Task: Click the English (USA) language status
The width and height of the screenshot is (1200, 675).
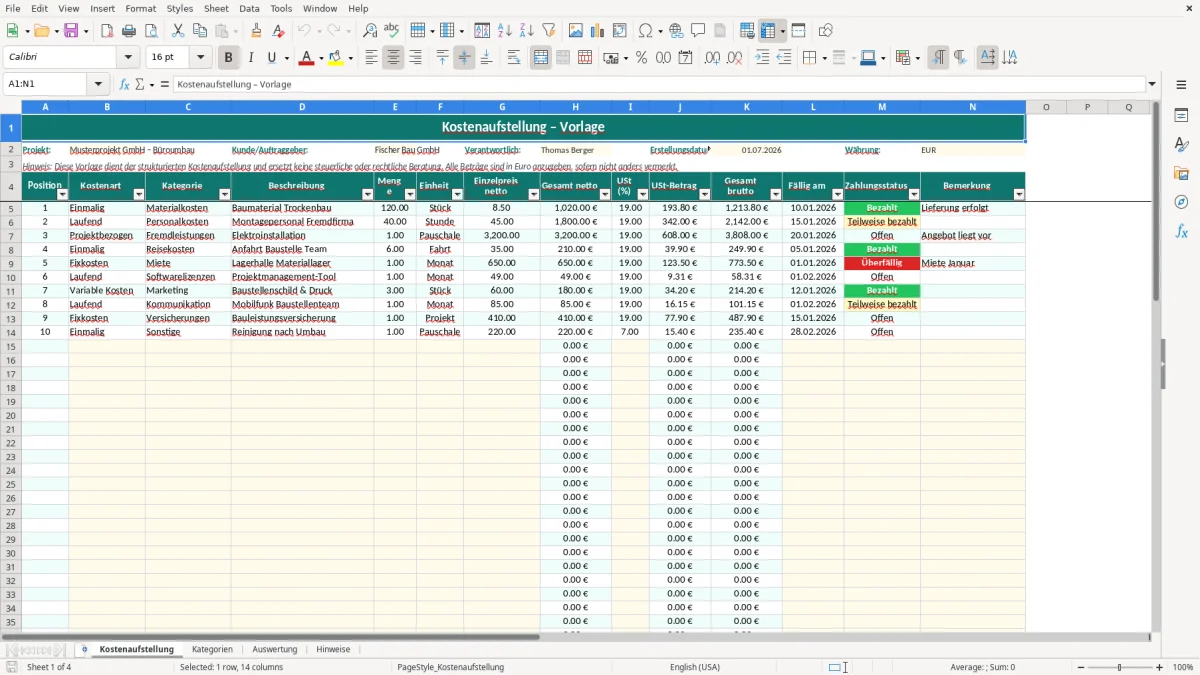Action: (x=695, y=667)
